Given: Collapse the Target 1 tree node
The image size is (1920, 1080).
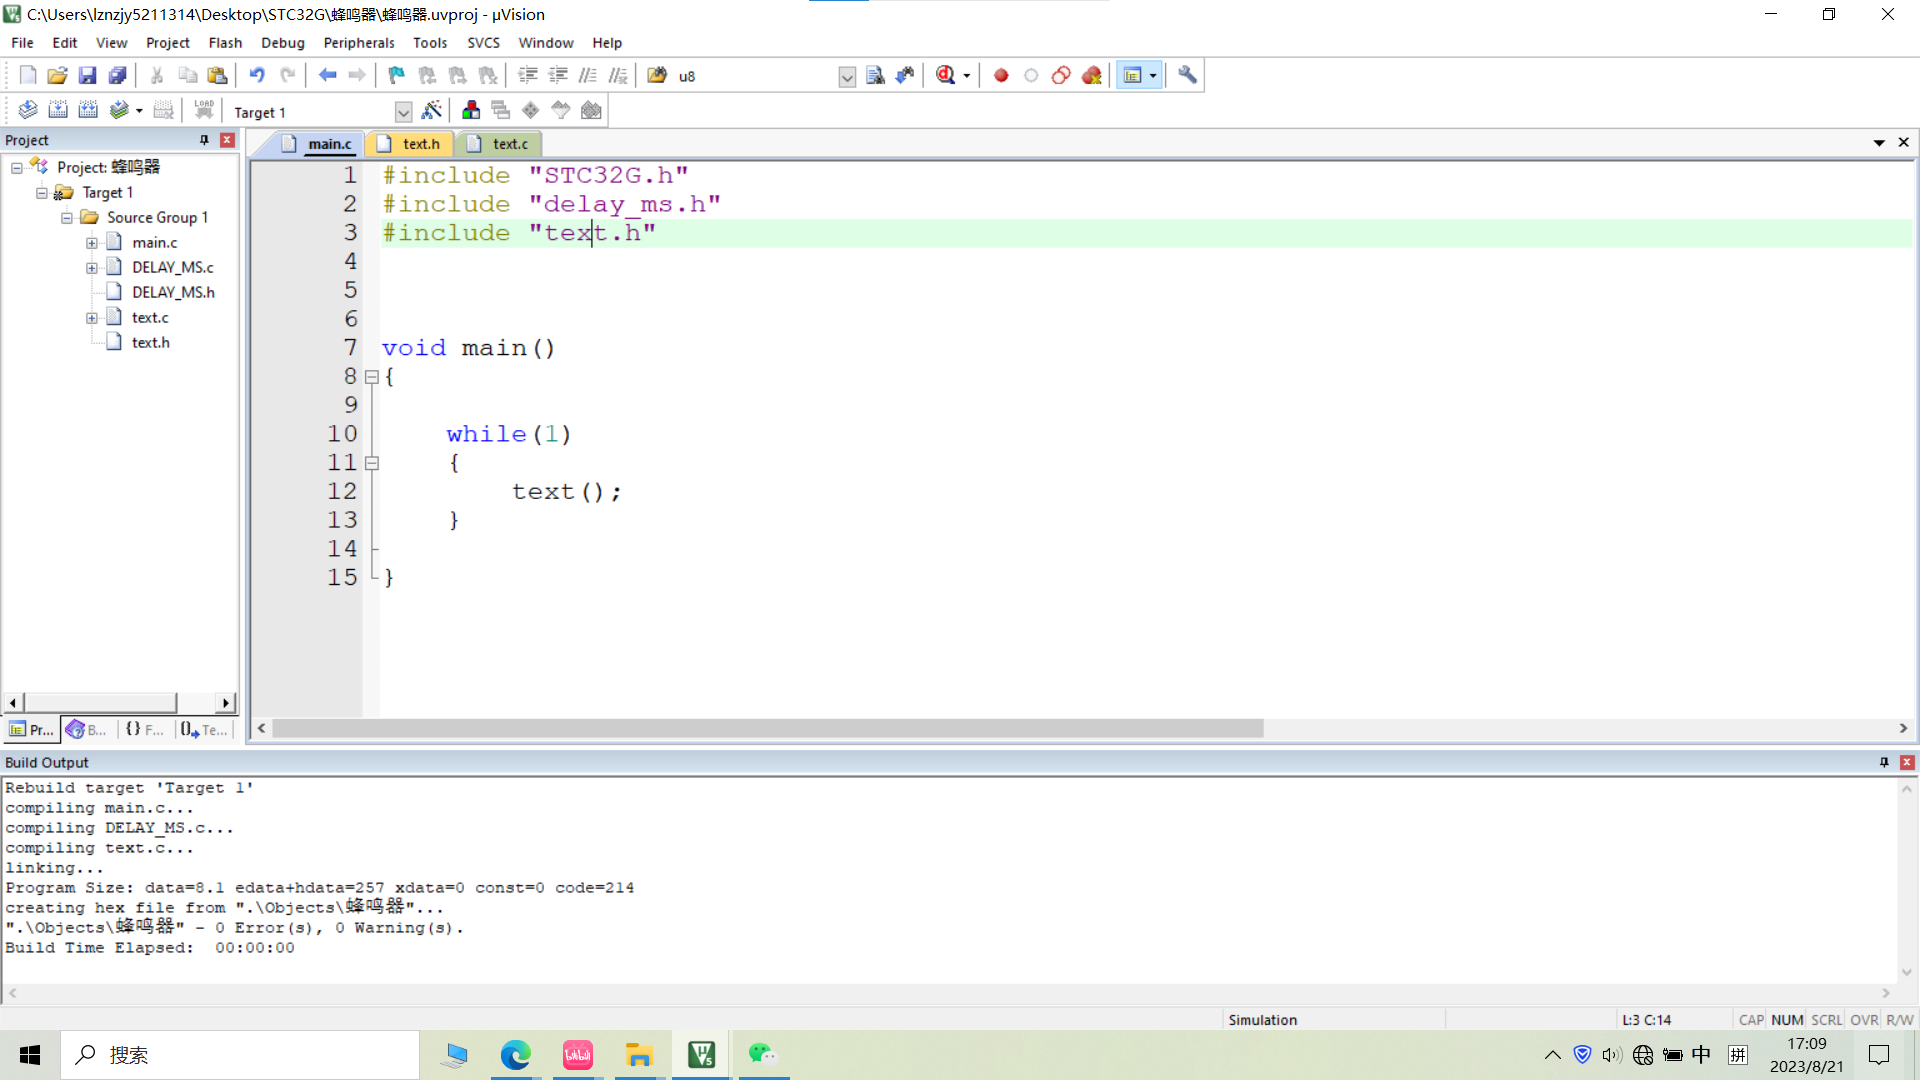Looking at the screenshot, I should [x=42, y=193].
